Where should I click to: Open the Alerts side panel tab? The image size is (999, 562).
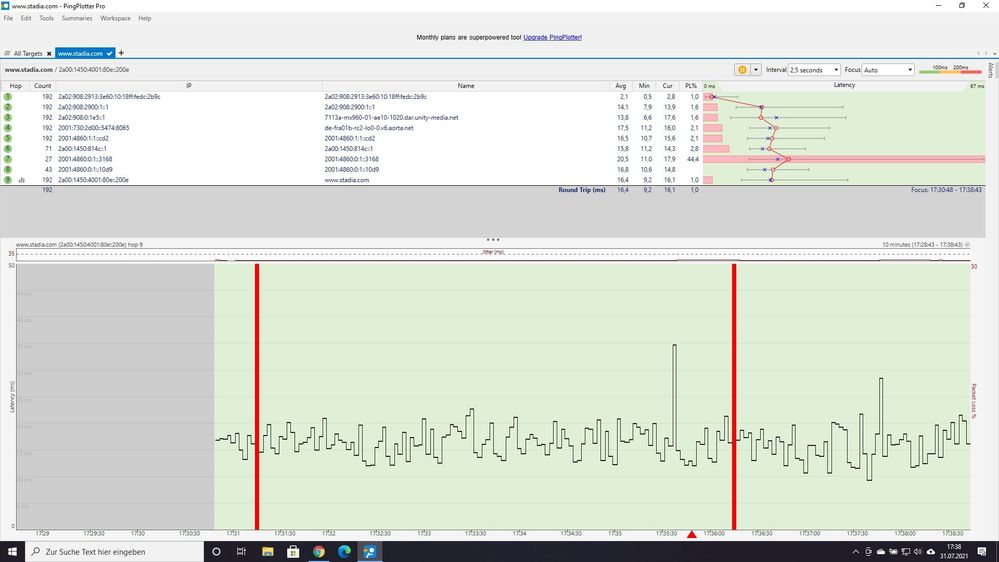(991, 69)
